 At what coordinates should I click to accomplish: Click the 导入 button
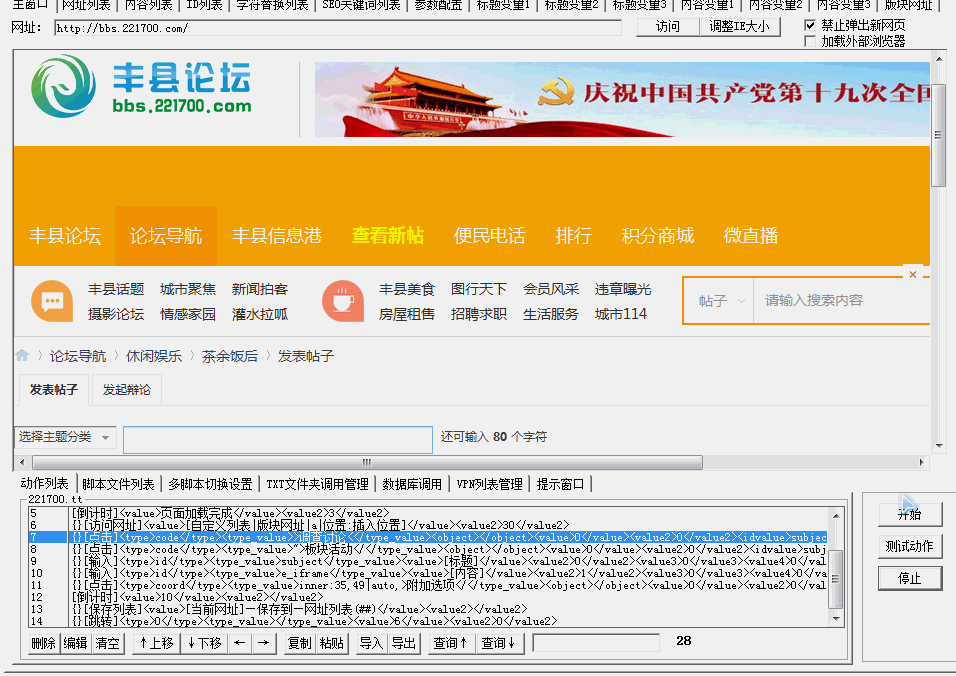[x=371, y=643]
